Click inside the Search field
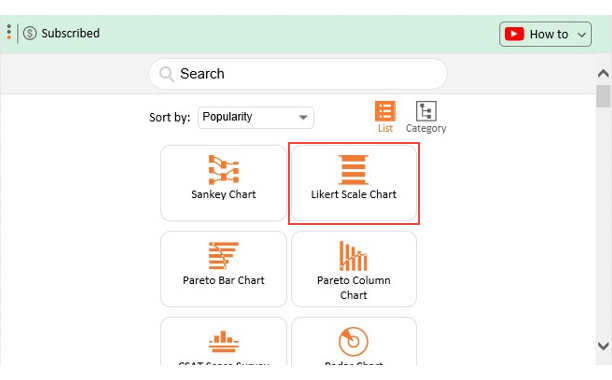 (298, 74)
